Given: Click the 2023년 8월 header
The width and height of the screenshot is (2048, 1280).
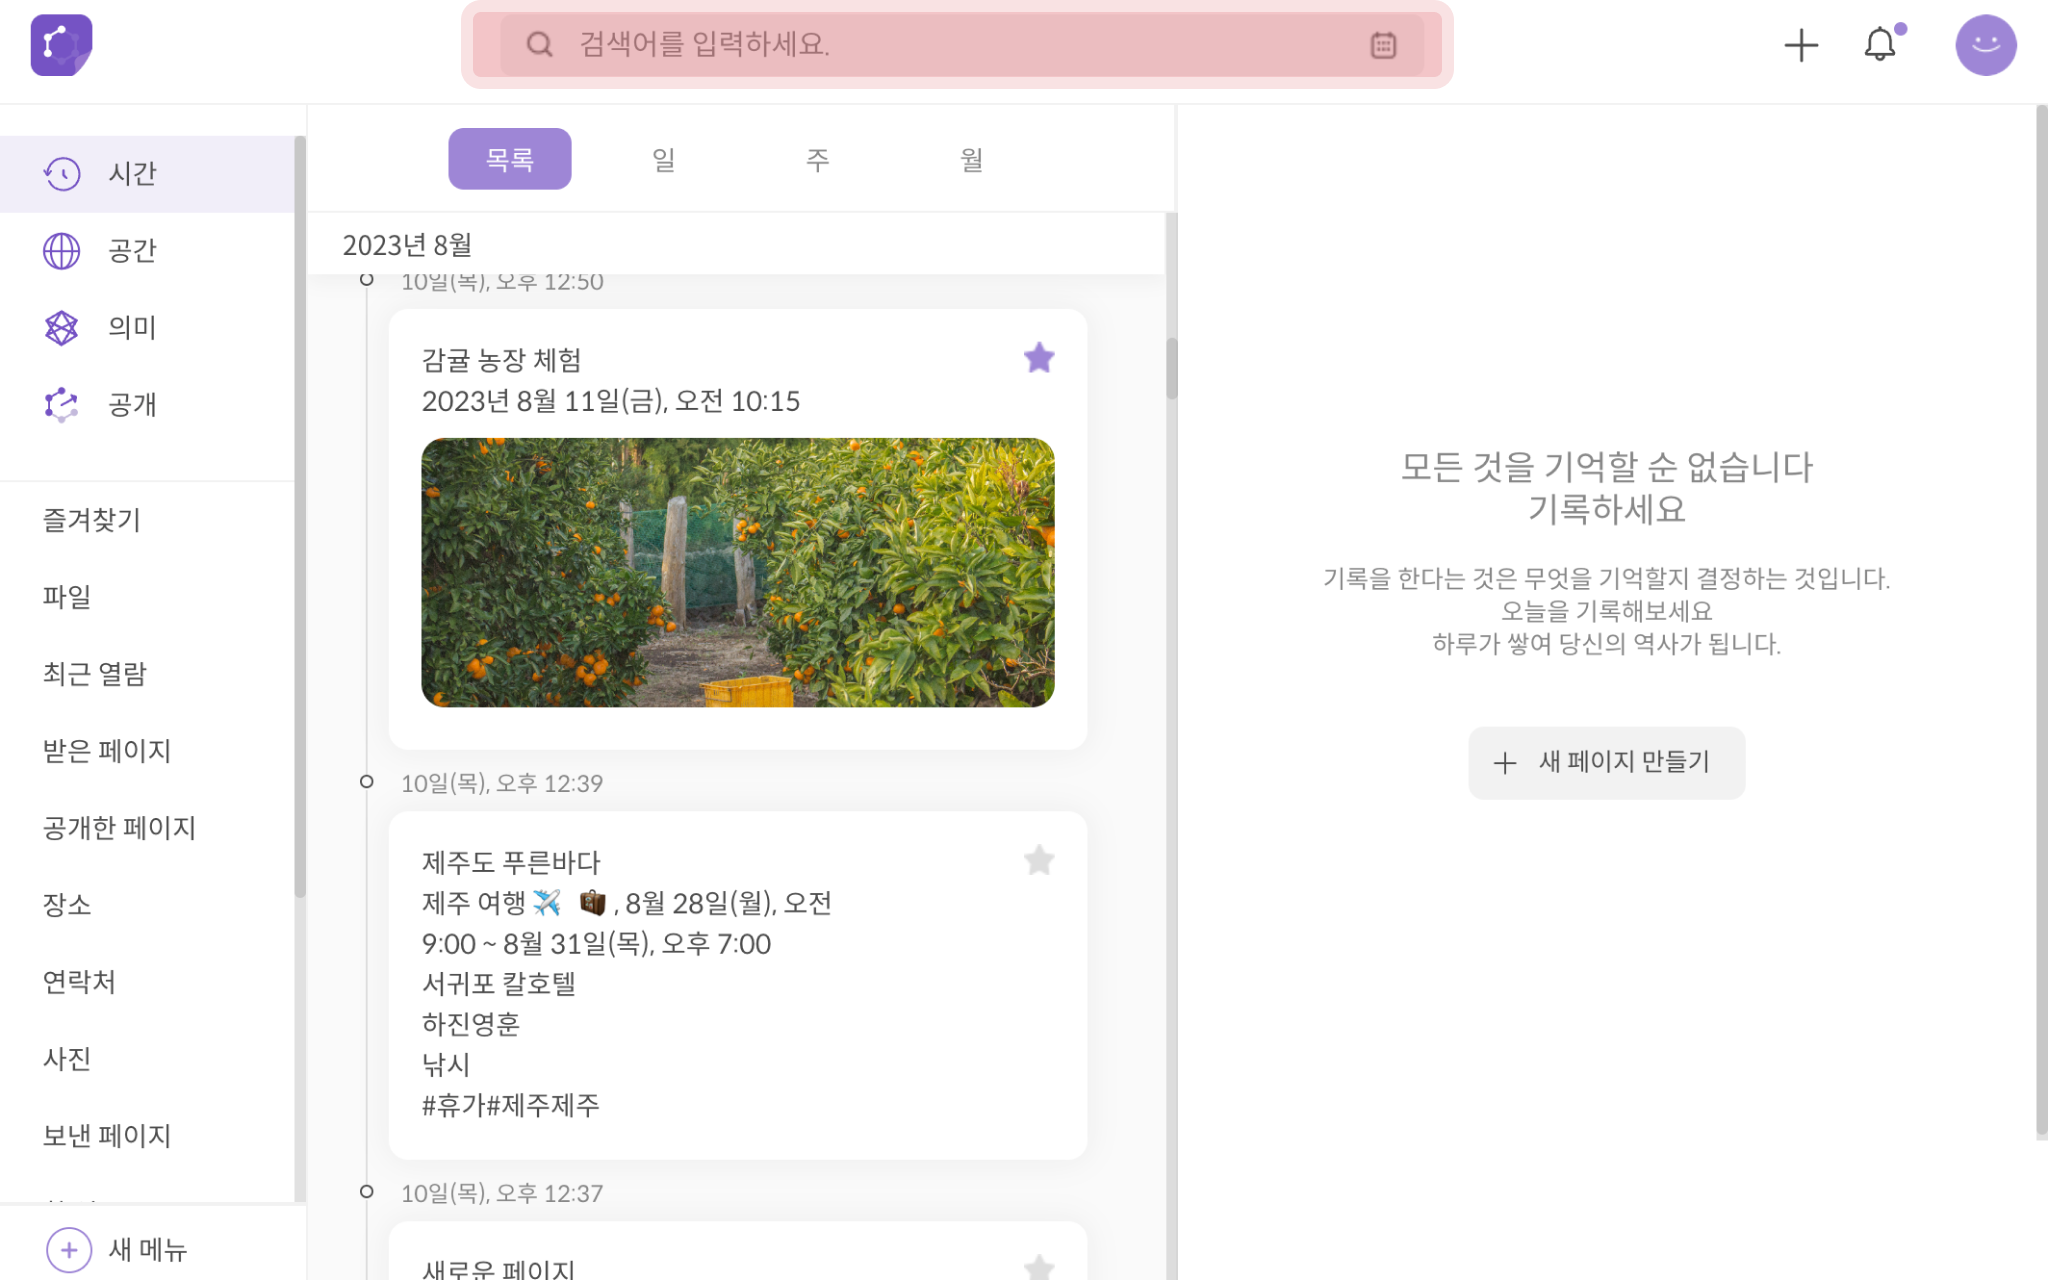Looking at the screenshot, I should click(x=407, y=245).
